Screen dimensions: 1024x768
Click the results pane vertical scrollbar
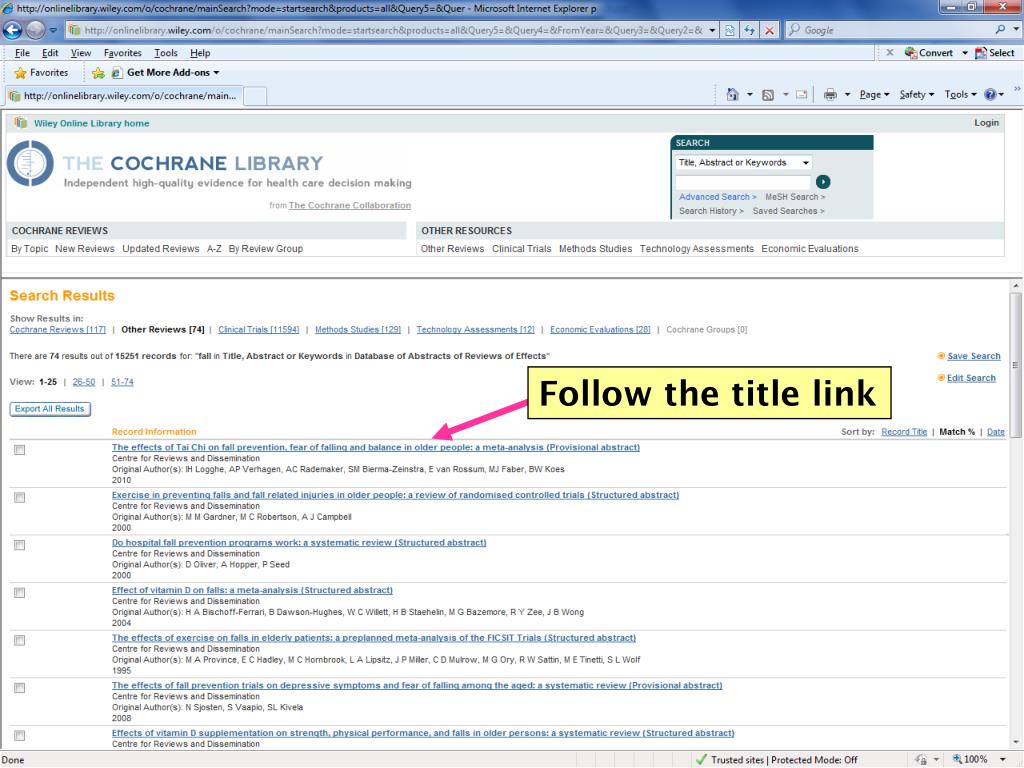tap(1016, 366)
